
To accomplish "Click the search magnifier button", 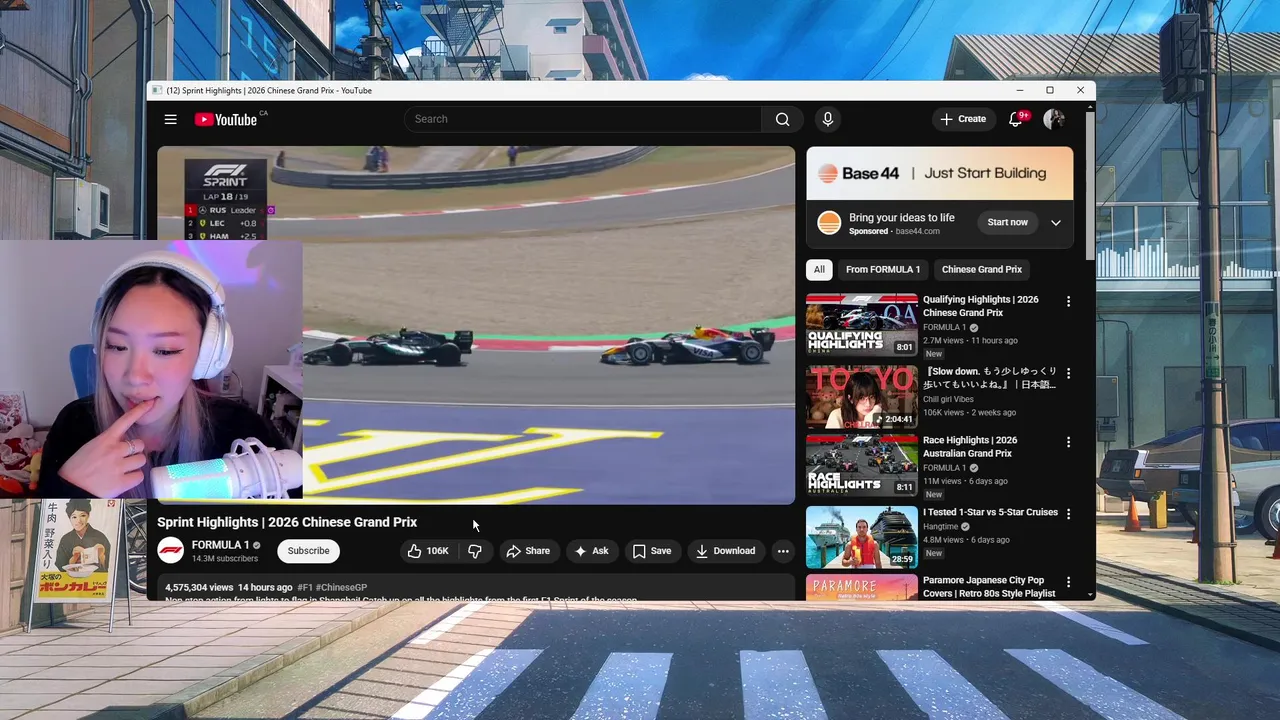I will coord(782,119).
